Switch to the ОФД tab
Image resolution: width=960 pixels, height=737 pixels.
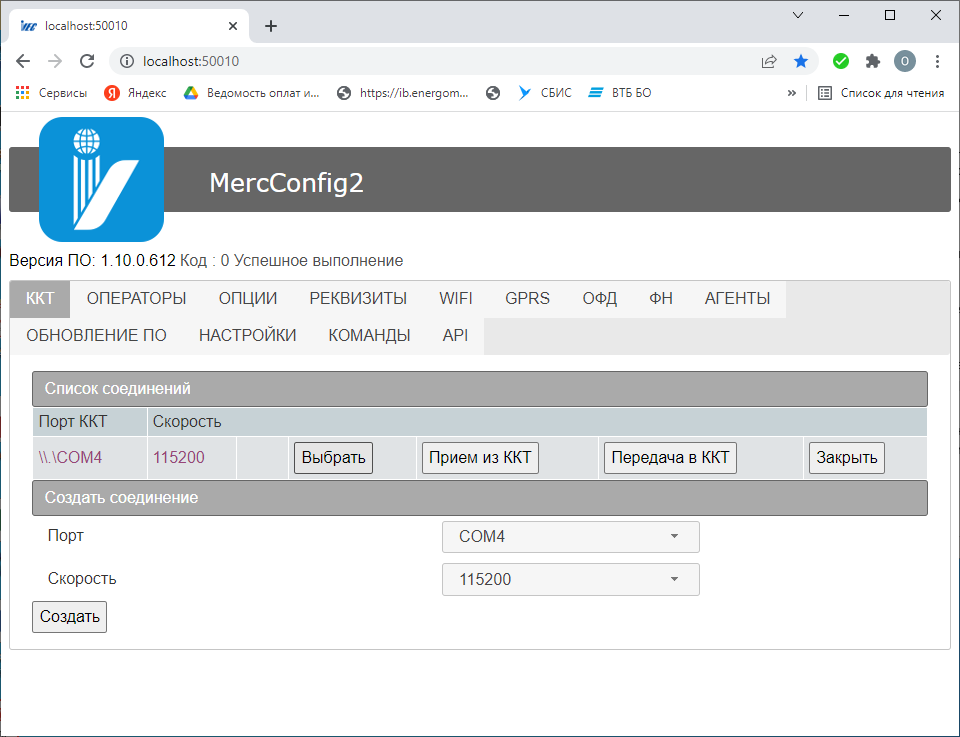point(600,299)
